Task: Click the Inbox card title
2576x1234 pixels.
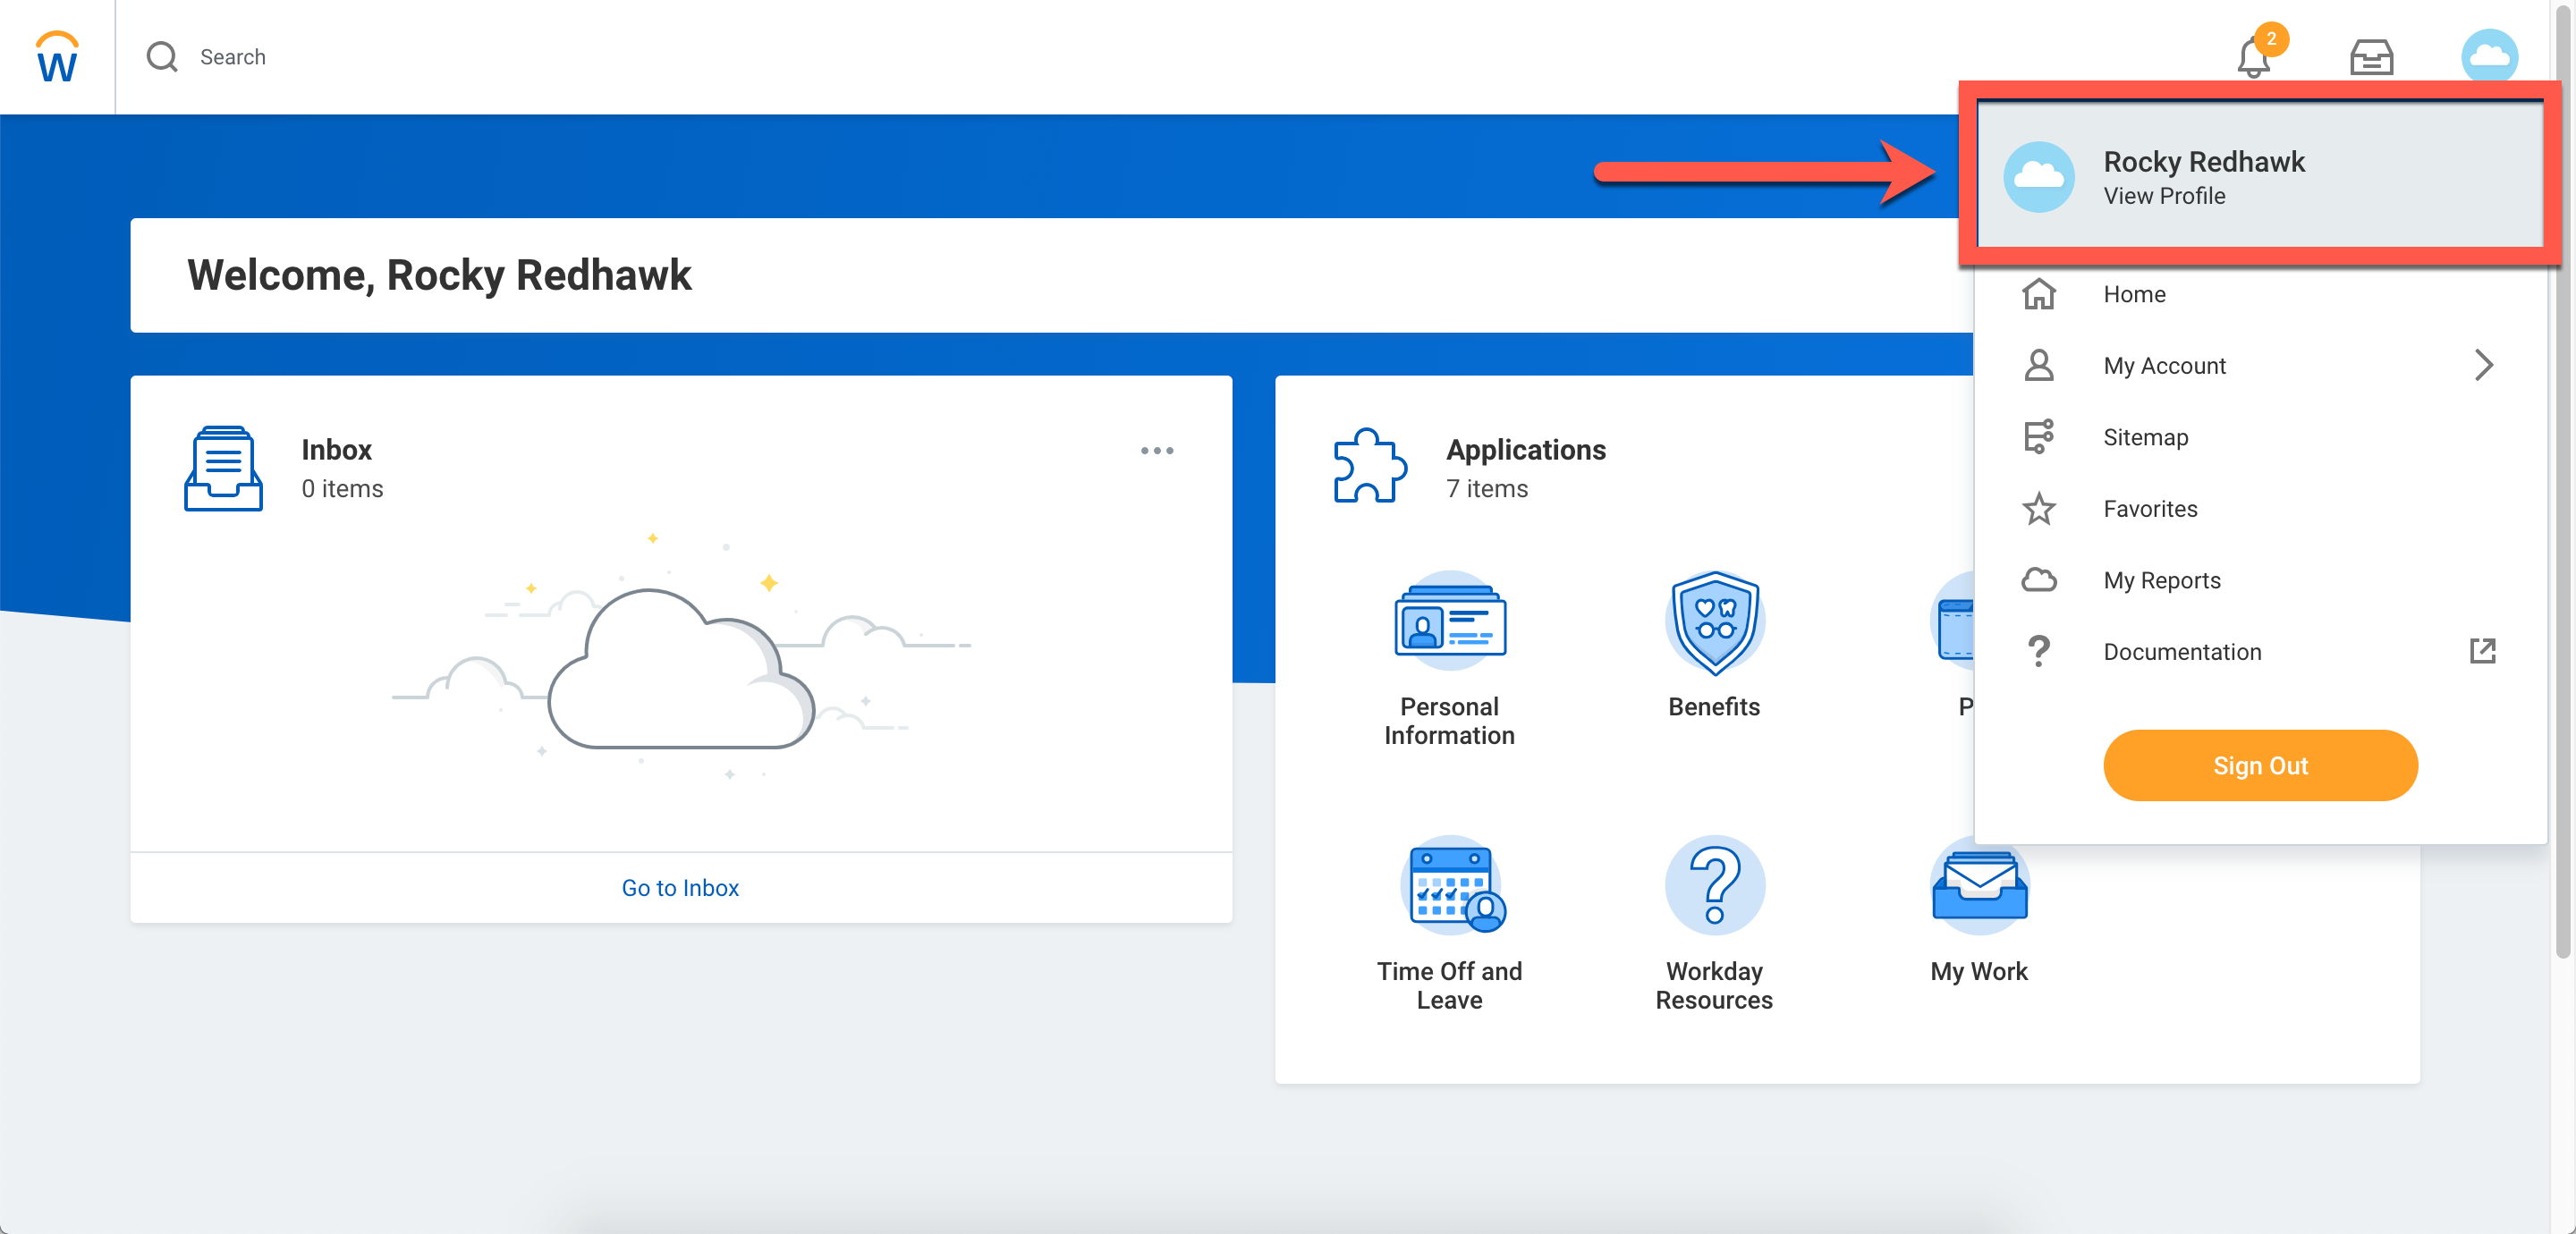Action: (x=336, y=450)
